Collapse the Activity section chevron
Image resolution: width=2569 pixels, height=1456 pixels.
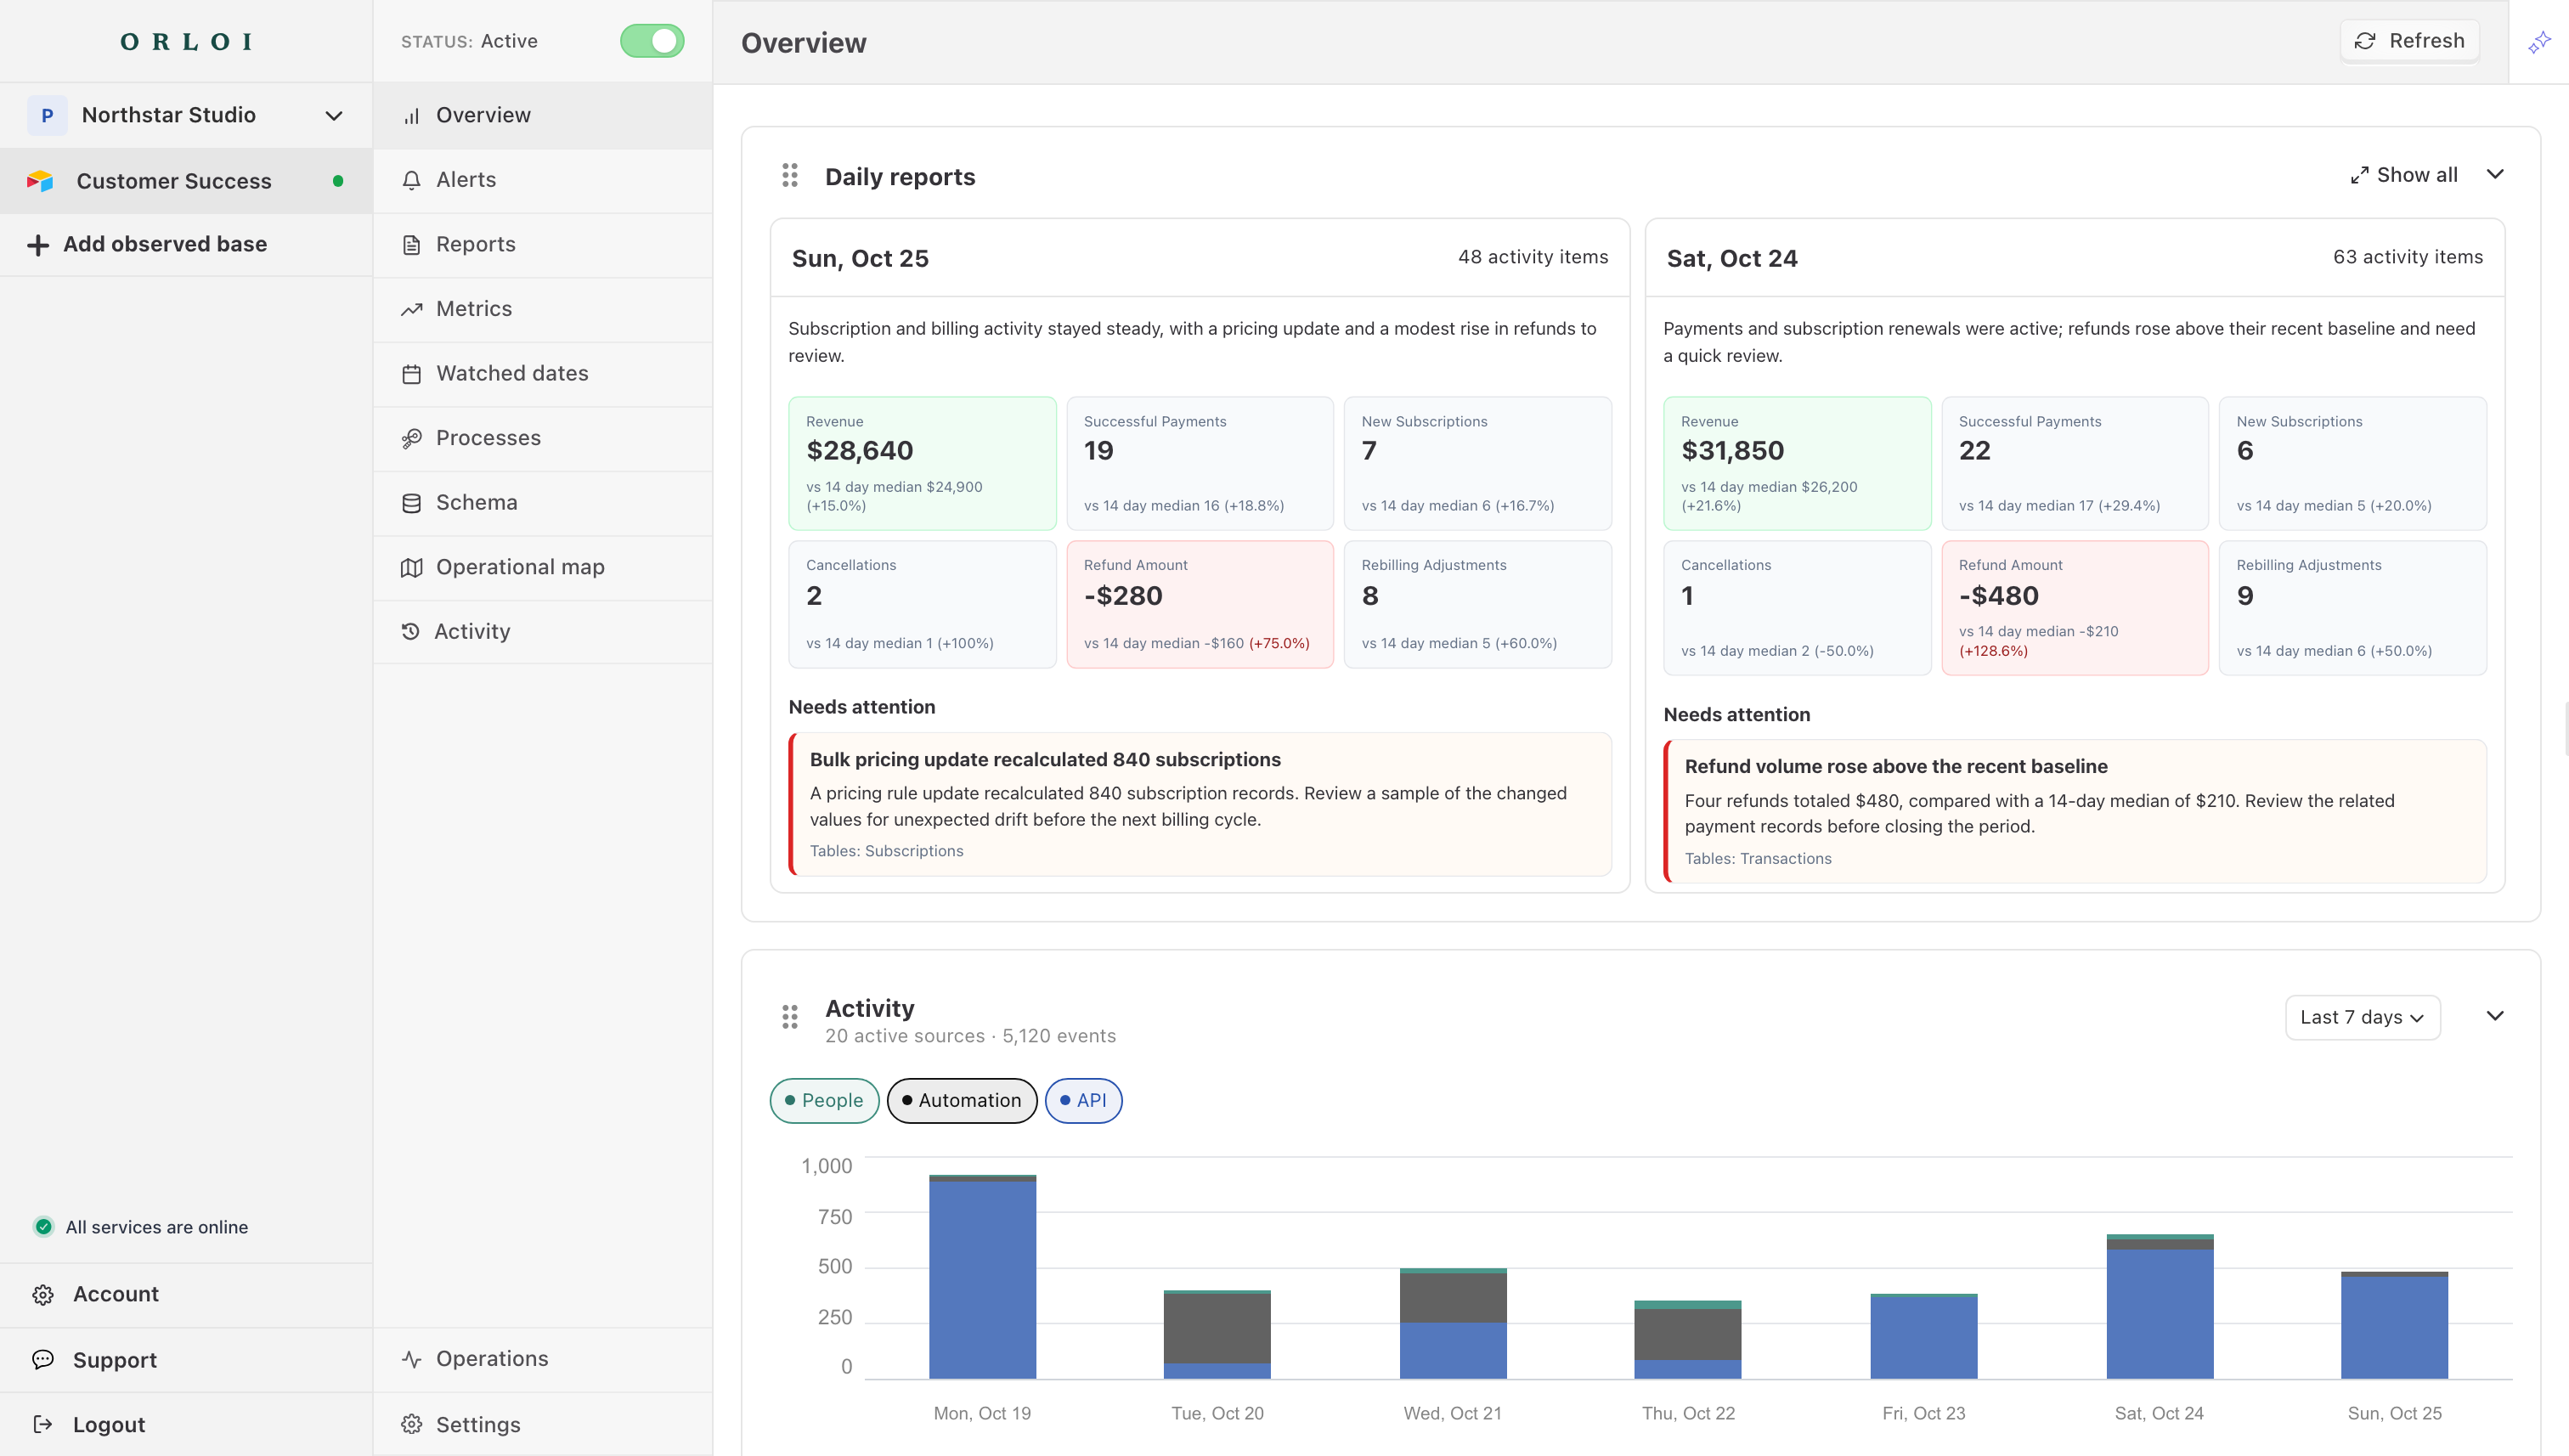click(2495, 1016)
